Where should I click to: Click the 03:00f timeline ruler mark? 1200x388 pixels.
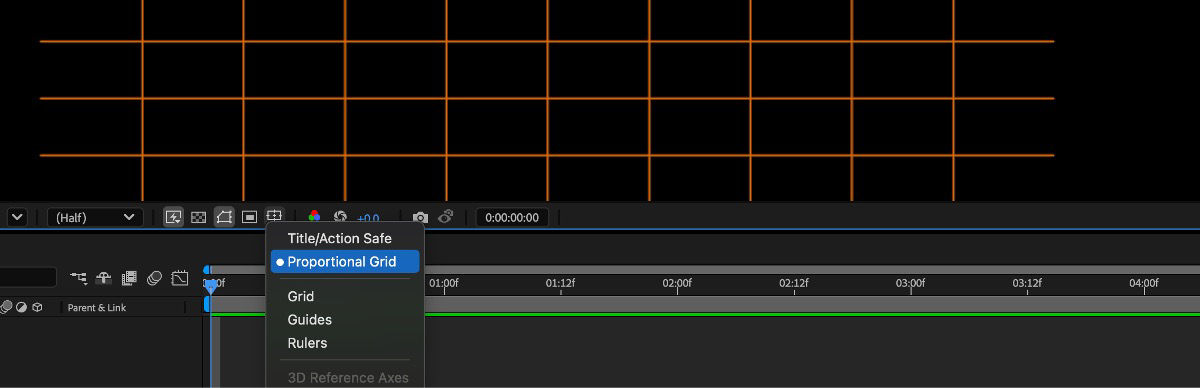911,283
